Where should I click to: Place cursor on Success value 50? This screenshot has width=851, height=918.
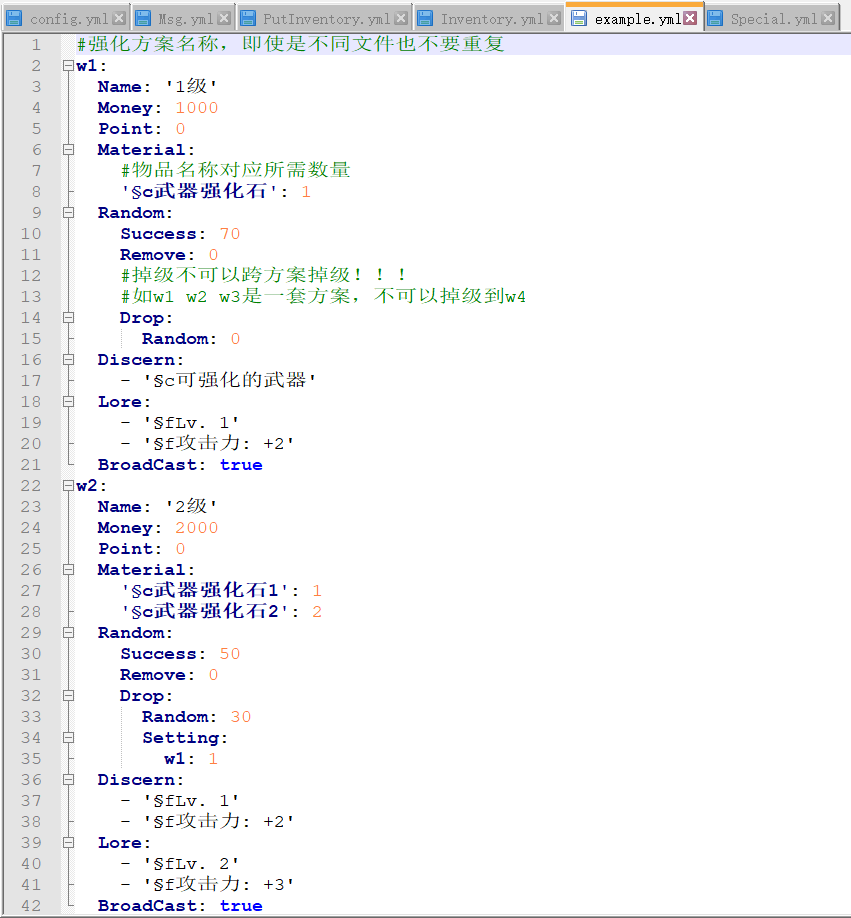(x=230, y=653)
